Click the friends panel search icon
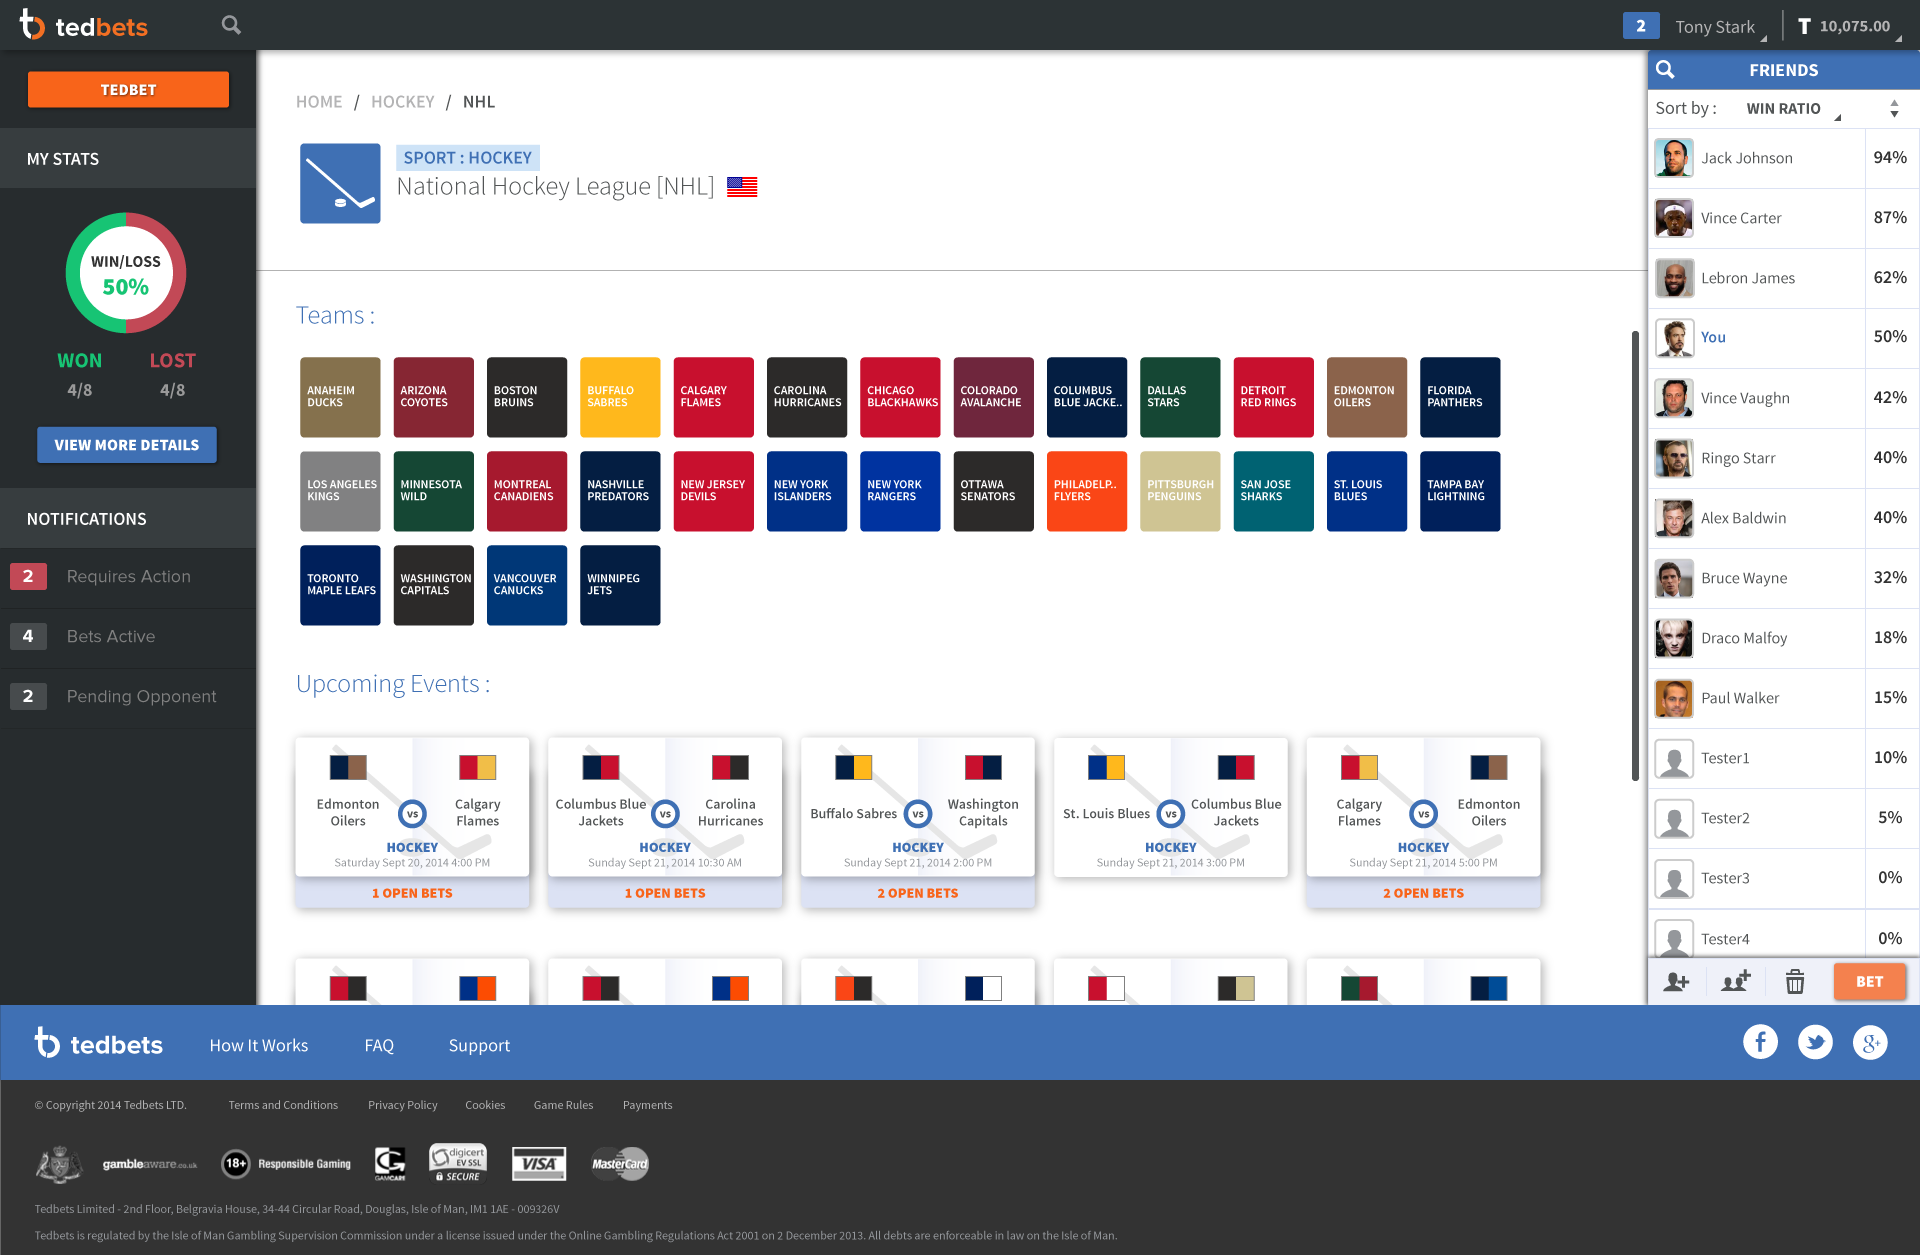The image size is (1920, 1255). coord(1665,70)
